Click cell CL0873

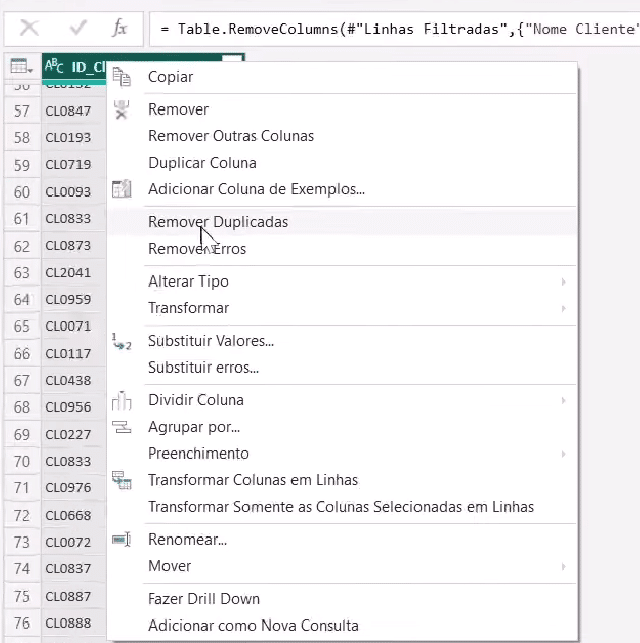68,246
